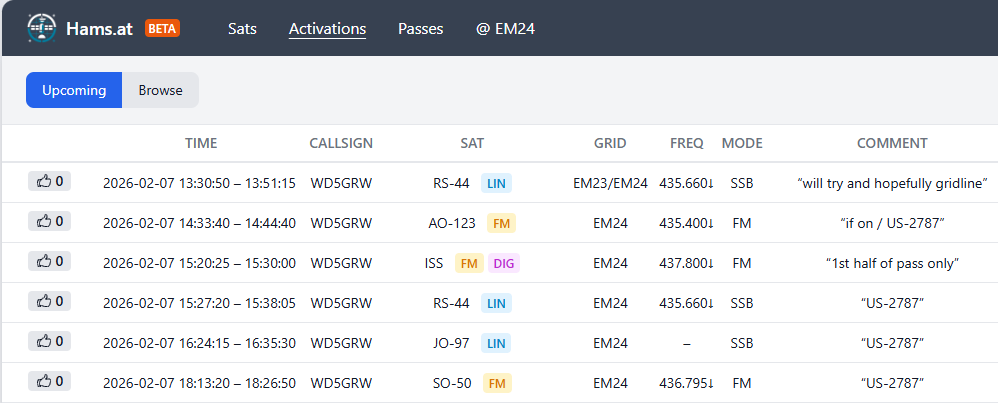Image resolution: width=998 pixels, height=403 pixels.
Task: Click the time 2026-02-07 16:24:15 – 16:35:30
Action: [199, 344]
